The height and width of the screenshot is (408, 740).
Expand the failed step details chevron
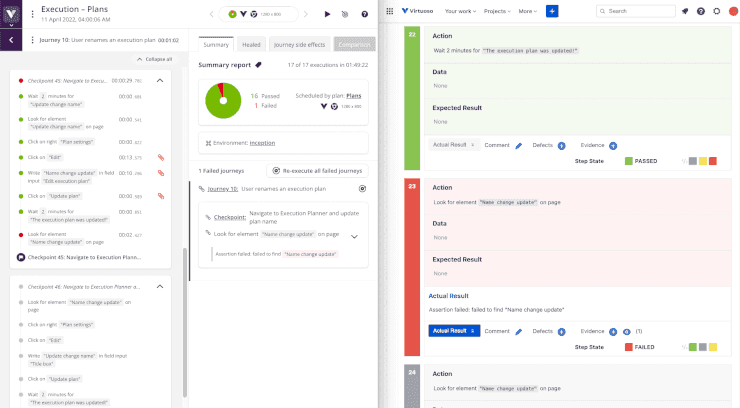tap(353, 236)
